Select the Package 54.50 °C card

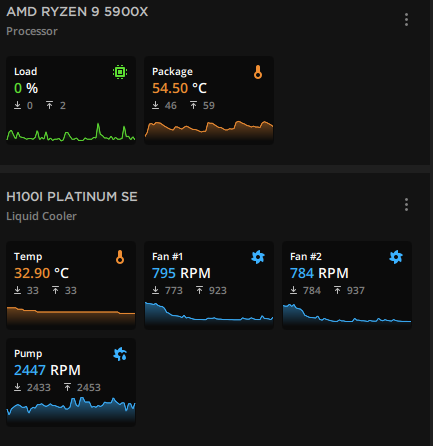pyautogui.click(x=209, y=100)
